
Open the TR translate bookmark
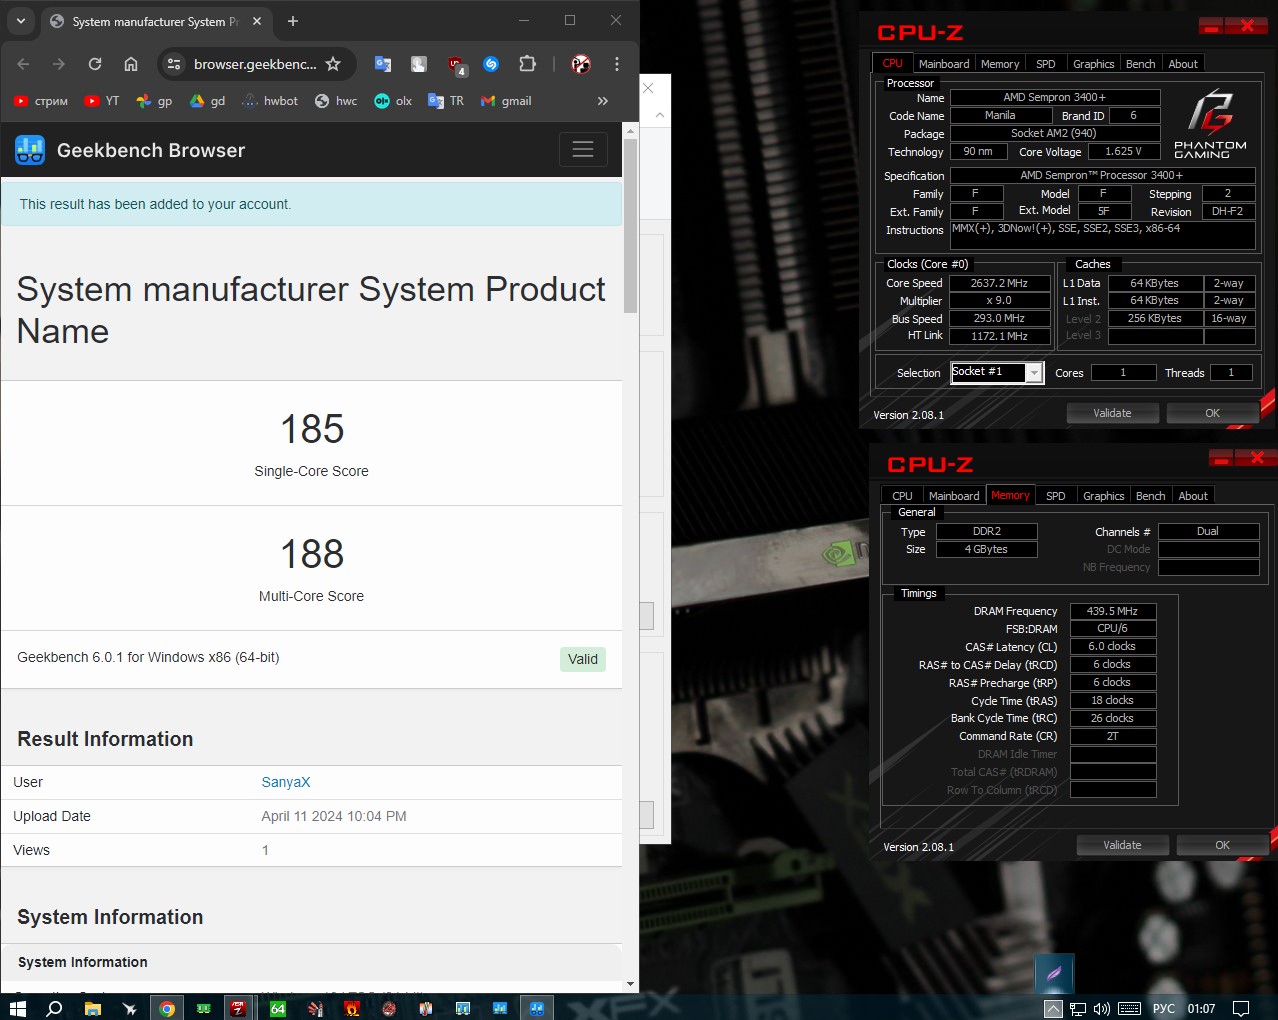pyautogui.click(x=446, y=101)
